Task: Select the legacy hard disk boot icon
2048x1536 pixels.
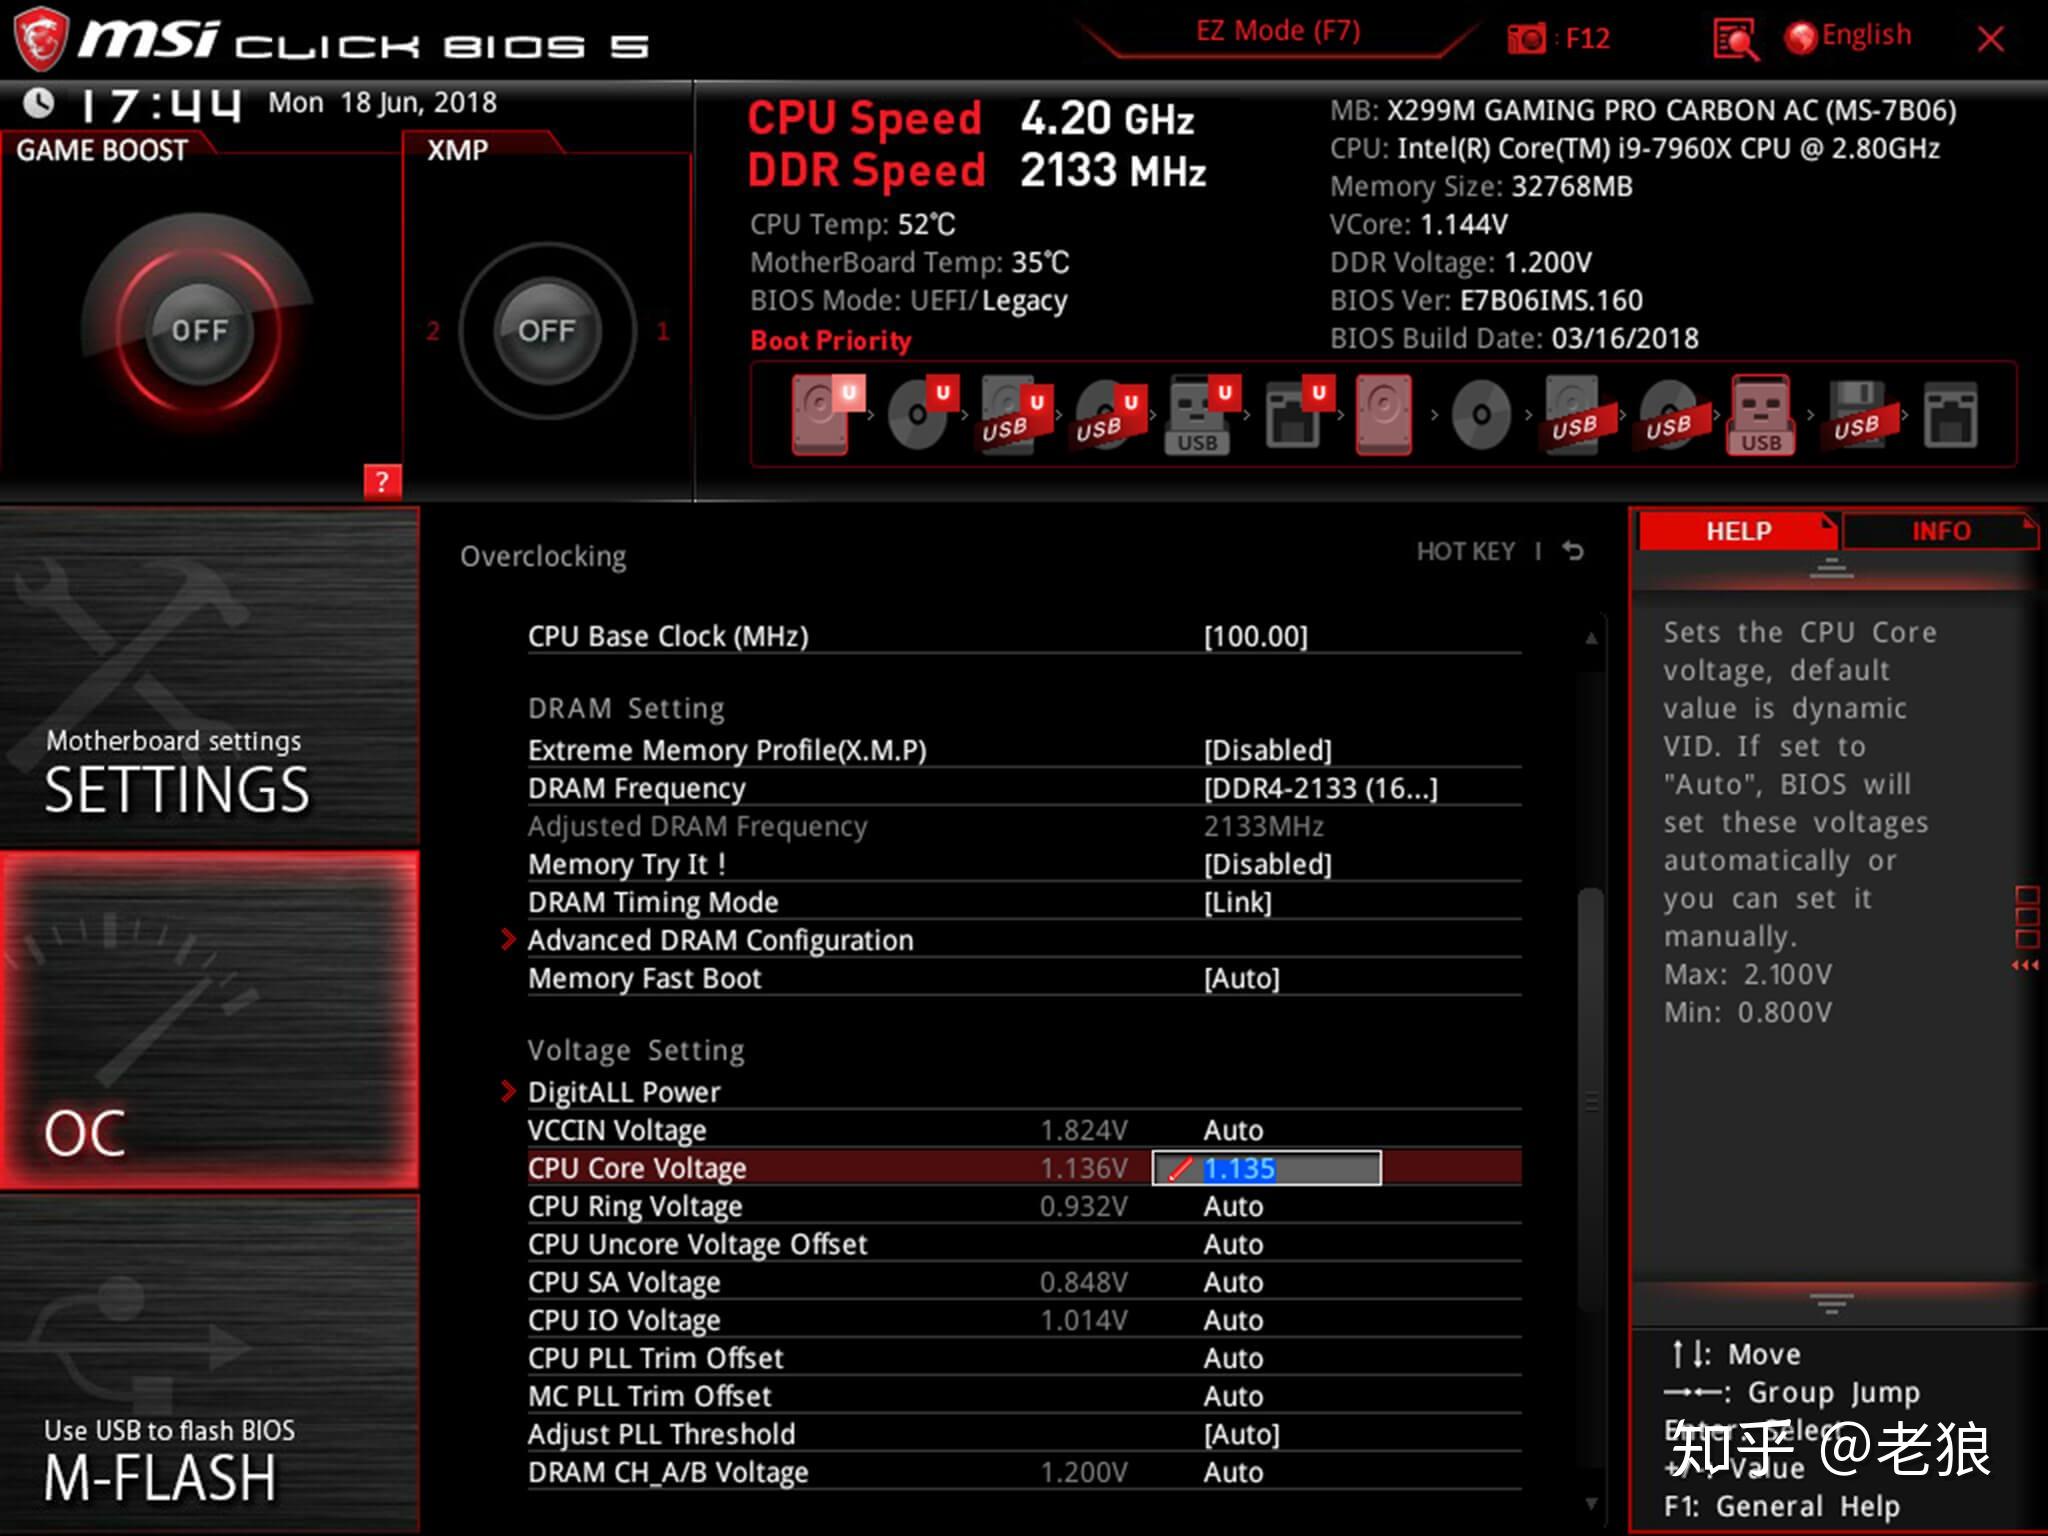Action: 1384,414
